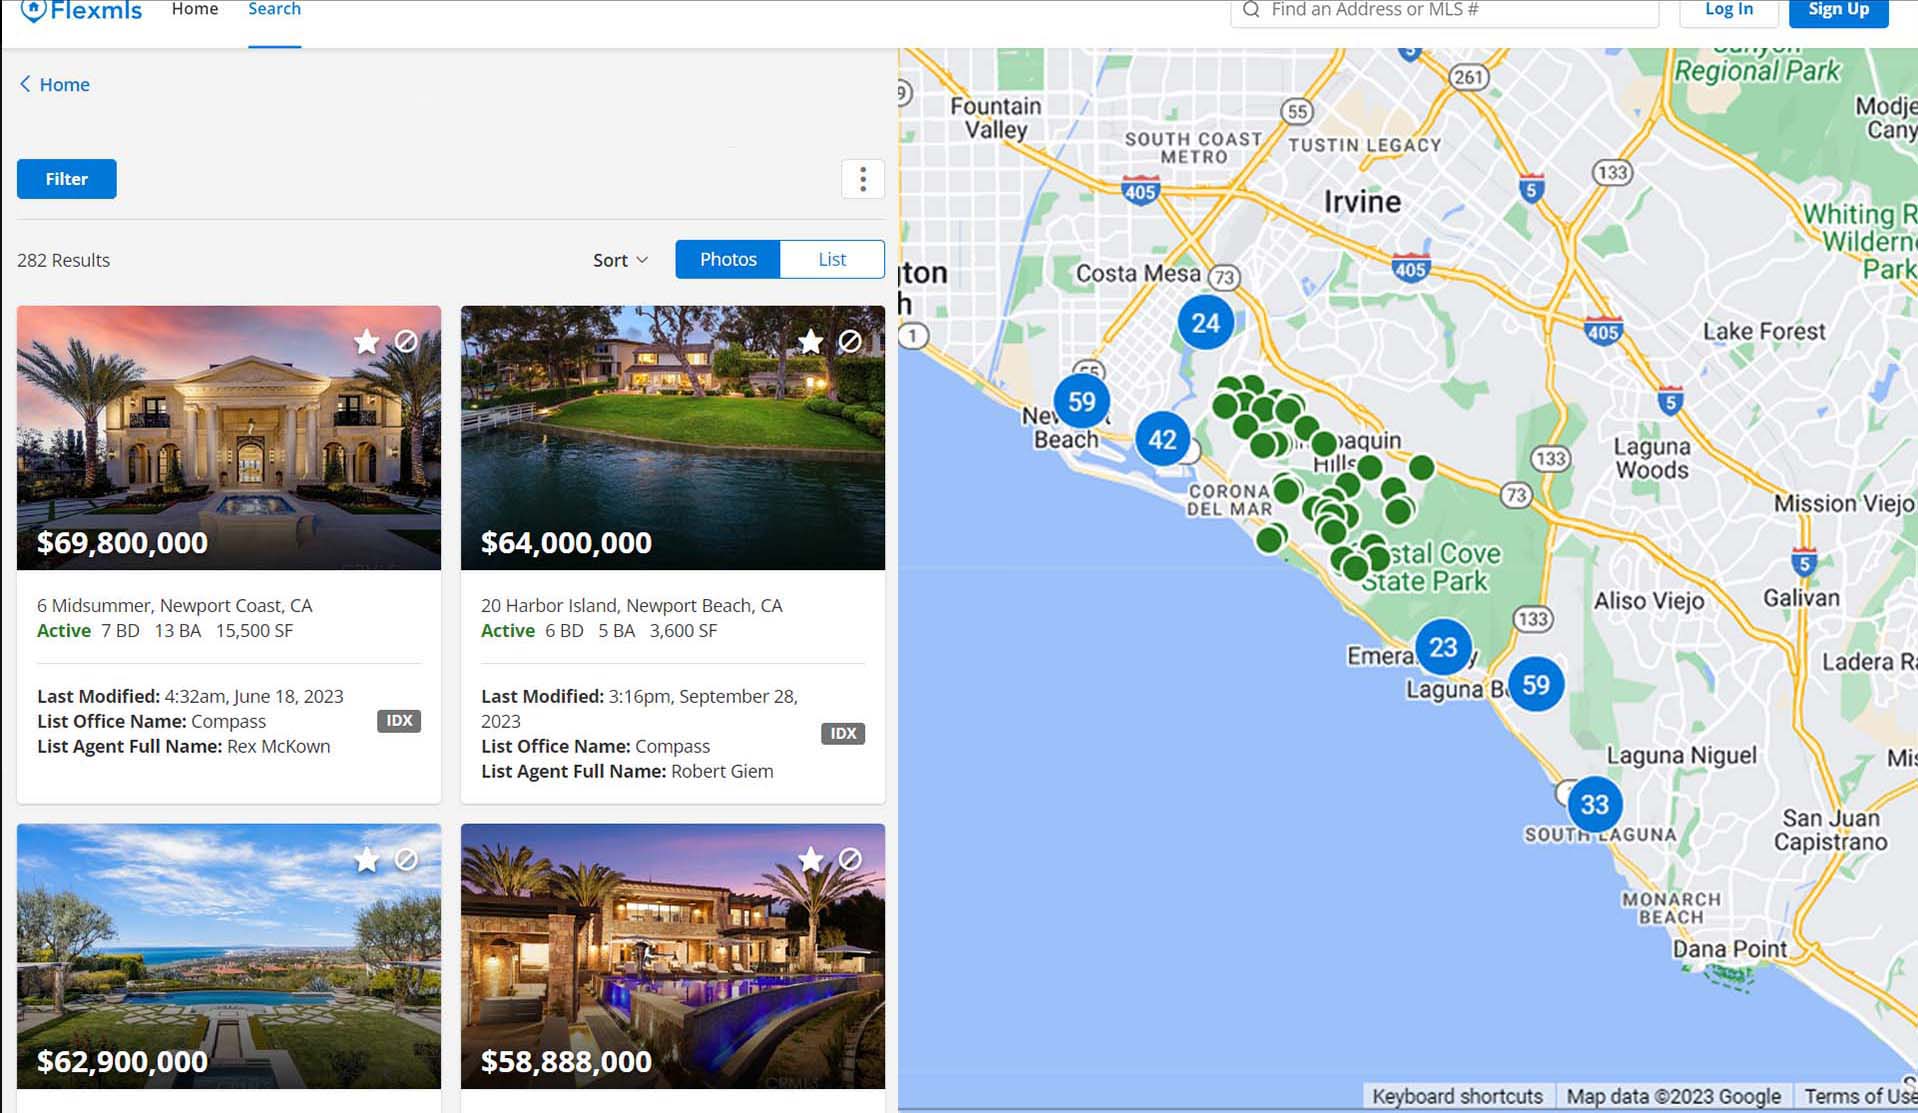Click the search magnifier in the address field
Screen dimensions: 1918x1113
coord(1249,9)
